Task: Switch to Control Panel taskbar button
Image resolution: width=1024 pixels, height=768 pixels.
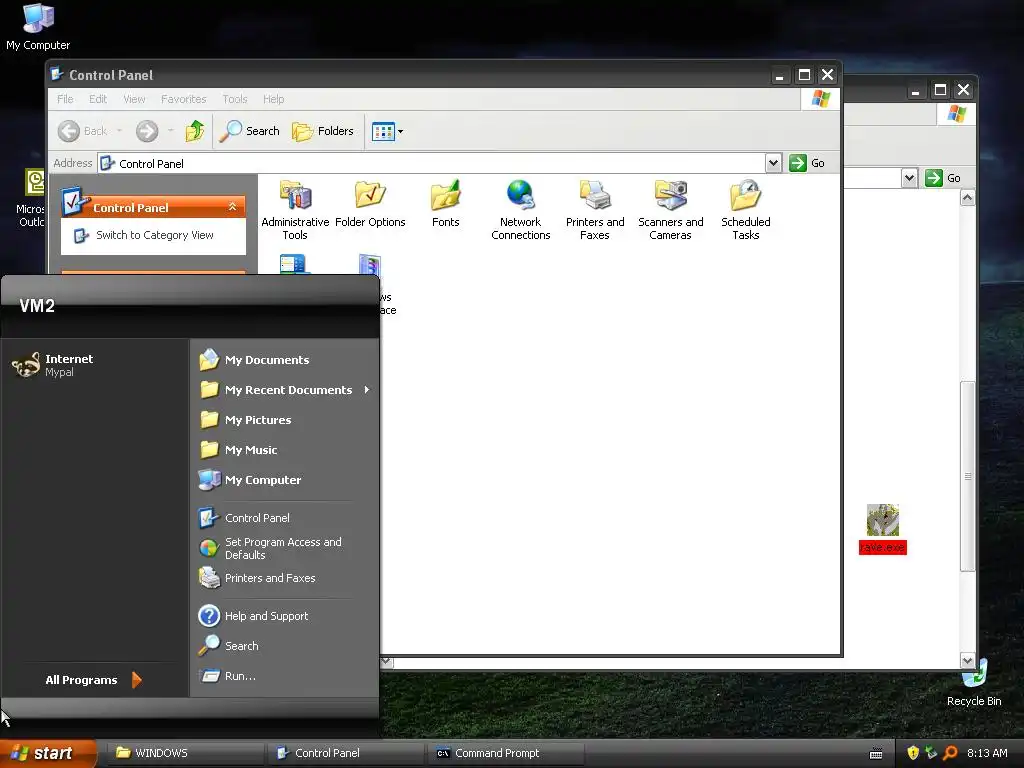Action: point(345,753)
